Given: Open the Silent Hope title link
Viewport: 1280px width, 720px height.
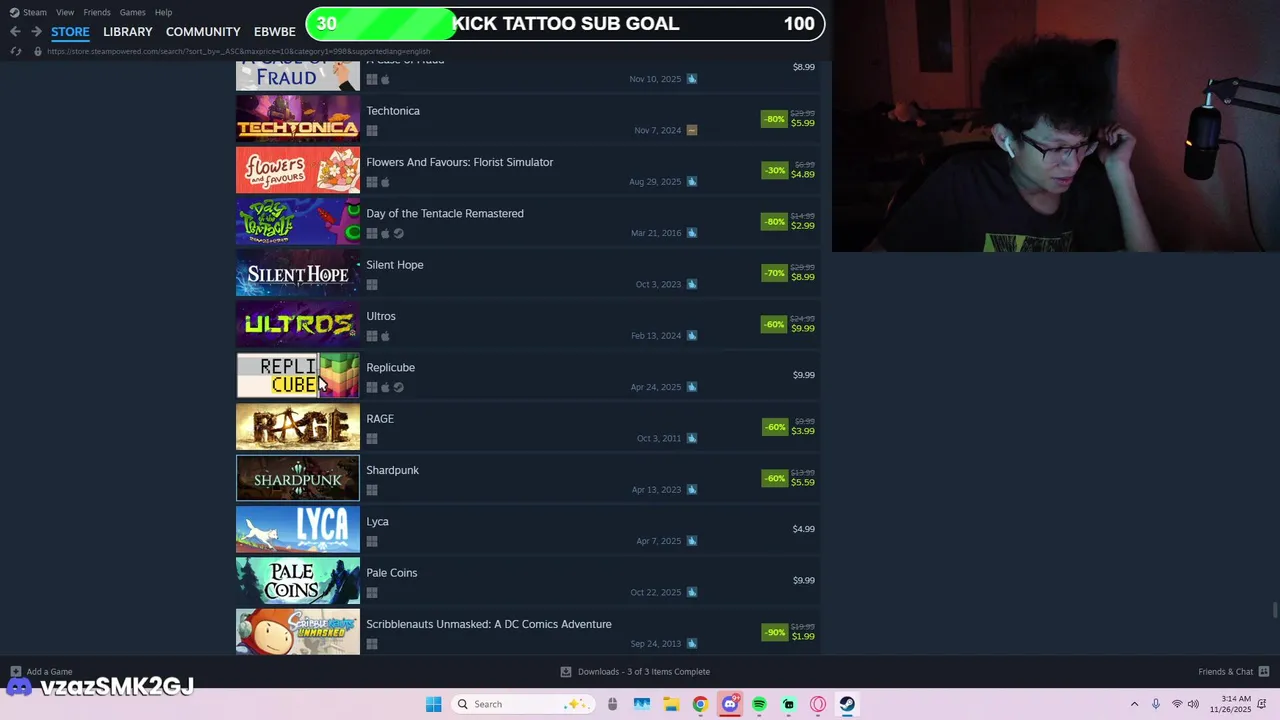Looking at the screenshot, I should (395, 265).
